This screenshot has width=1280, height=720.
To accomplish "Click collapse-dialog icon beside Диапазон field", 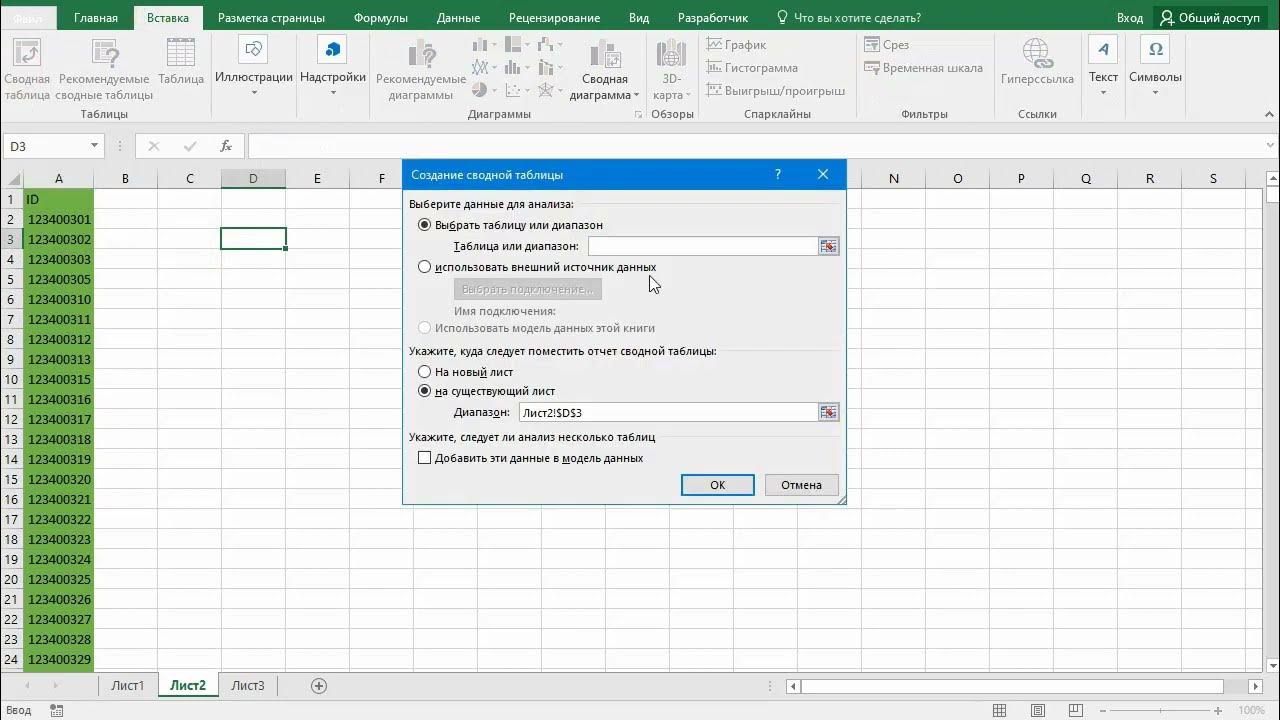I will point(828,412).
